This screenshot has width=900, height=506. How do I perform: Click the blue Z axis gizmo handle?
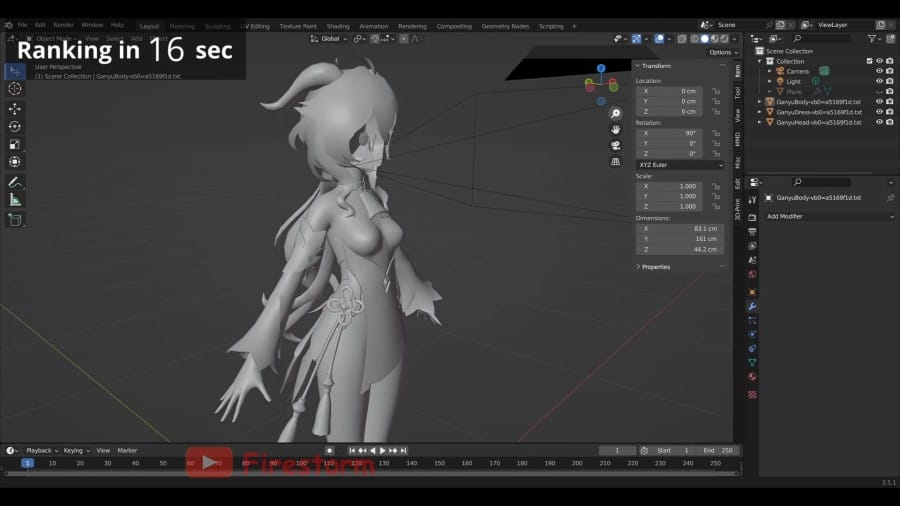coord(601,68)
